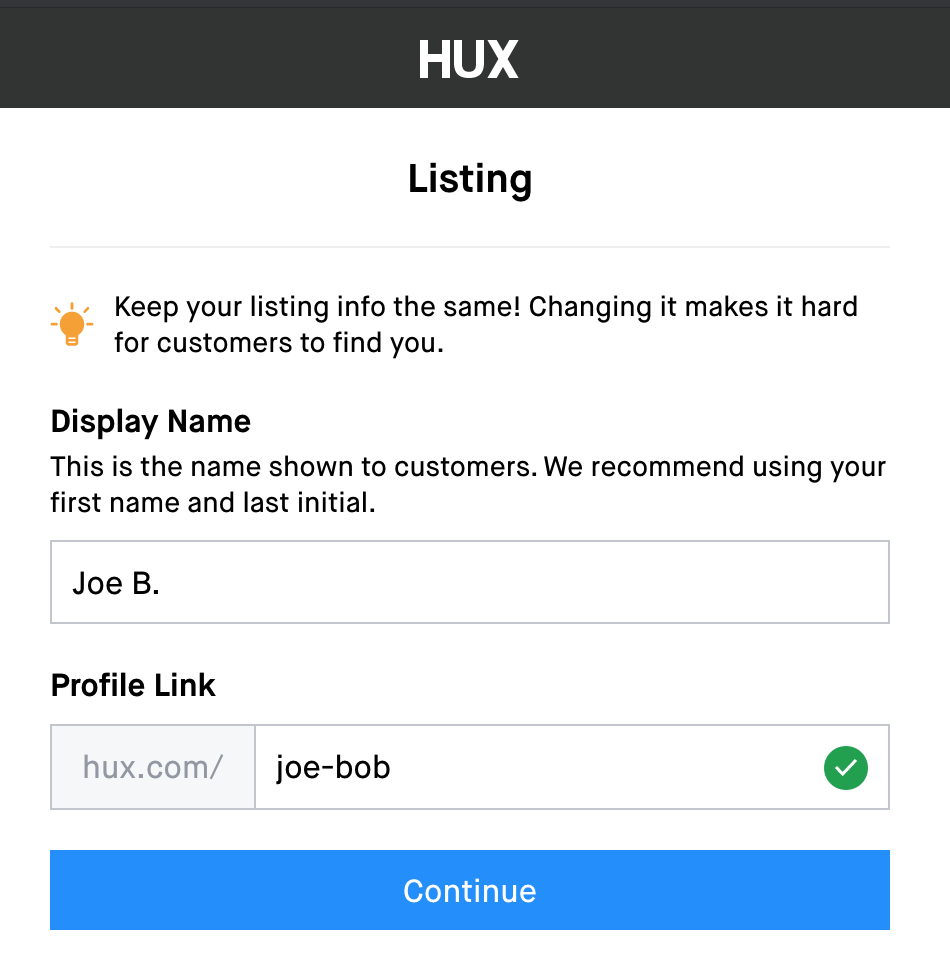Click the green checkmark validation icon

(x=845, y=768)
